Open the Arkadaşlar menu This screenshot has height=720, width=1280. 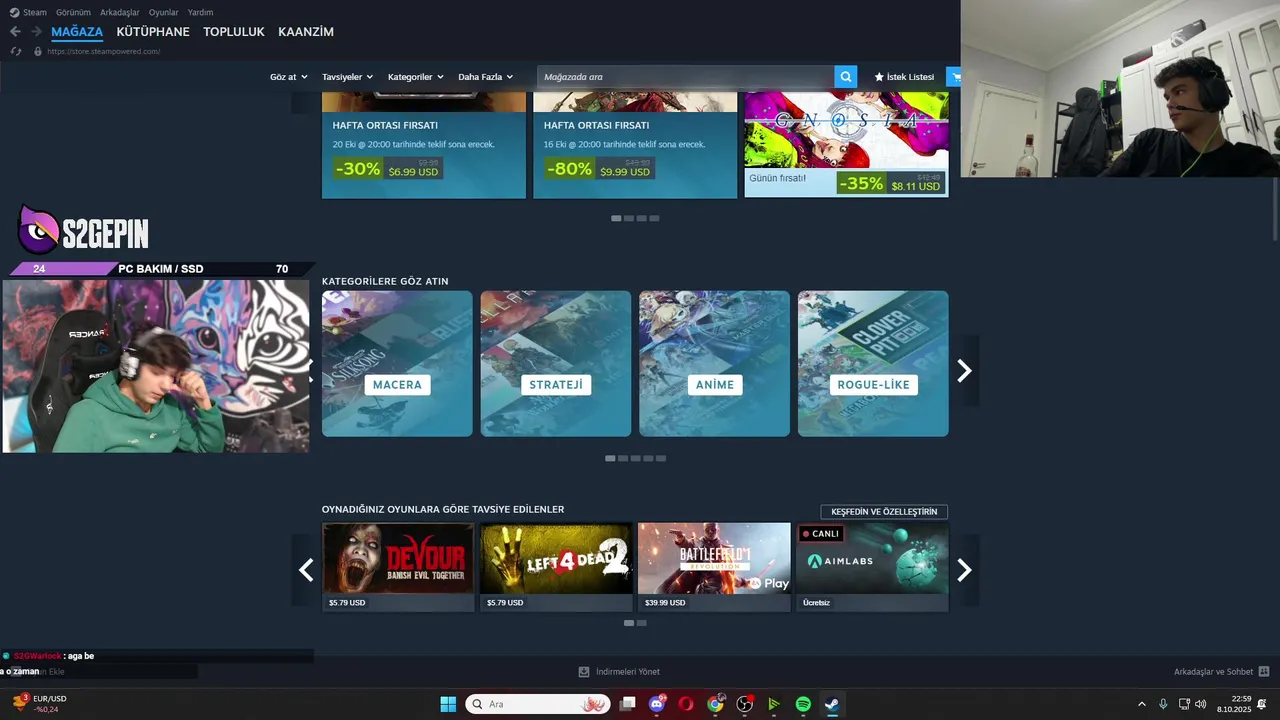(120, 12)
